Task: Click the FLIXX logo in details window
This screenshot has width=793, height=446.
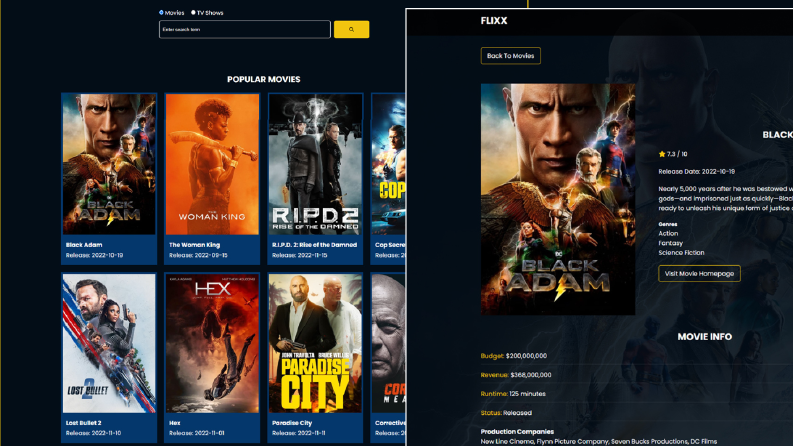Action: pos(494,21)
